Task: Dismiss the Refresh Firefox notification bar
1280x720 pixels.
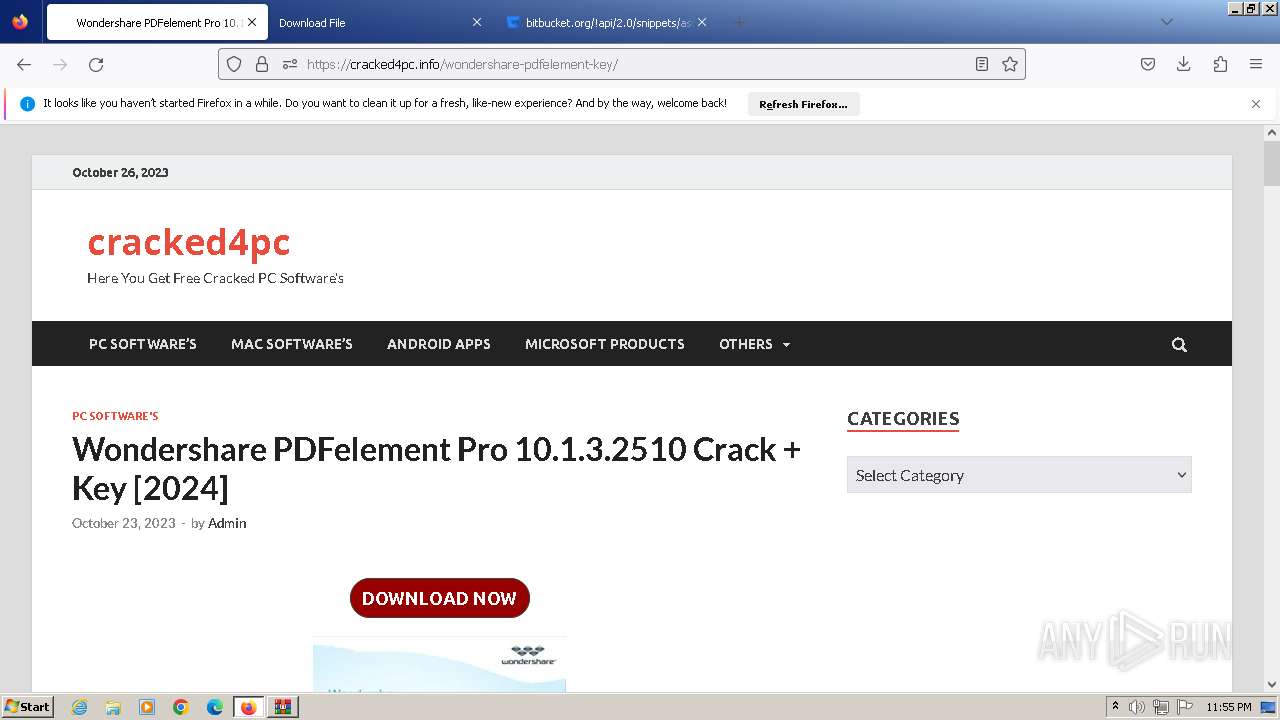Action: coord(1256,104)
